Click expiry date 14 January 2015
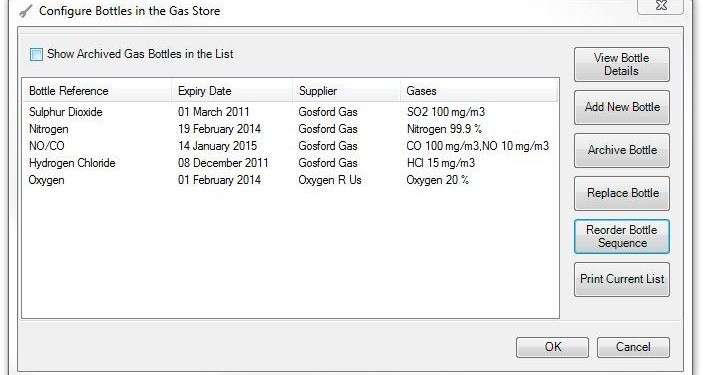 coord(217,146)
